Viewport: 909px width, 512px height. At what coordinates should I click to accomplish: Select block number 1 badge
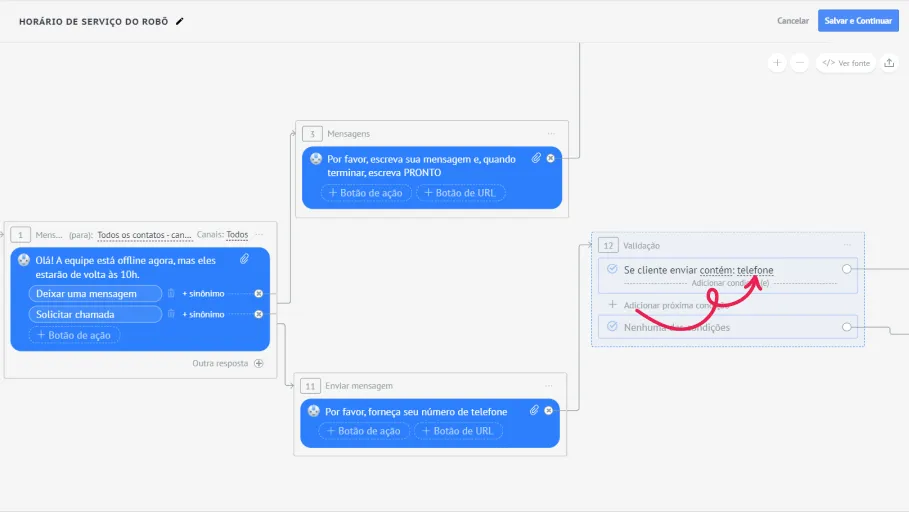point(20,235)
